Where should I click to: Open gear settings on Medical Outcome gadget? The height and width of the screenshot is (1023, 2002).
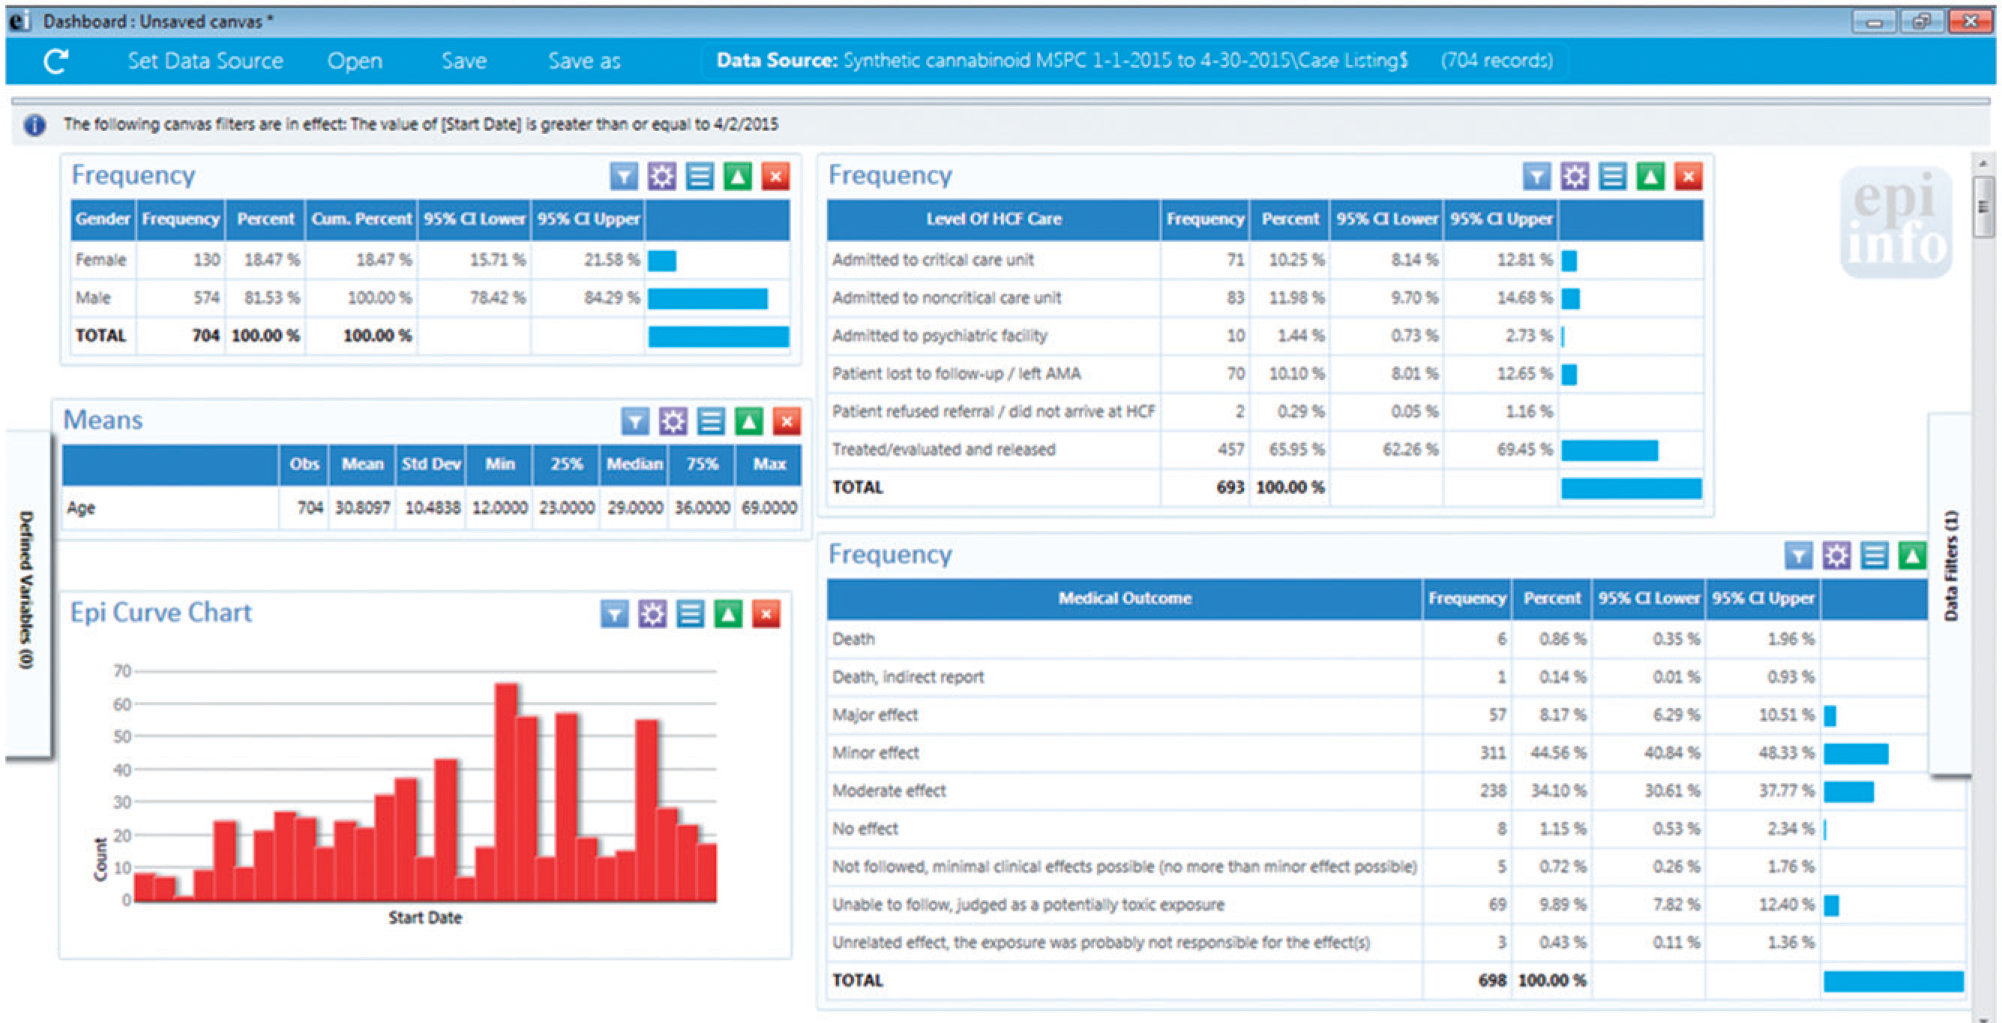pyautogui.click(x=1836, y=556)
